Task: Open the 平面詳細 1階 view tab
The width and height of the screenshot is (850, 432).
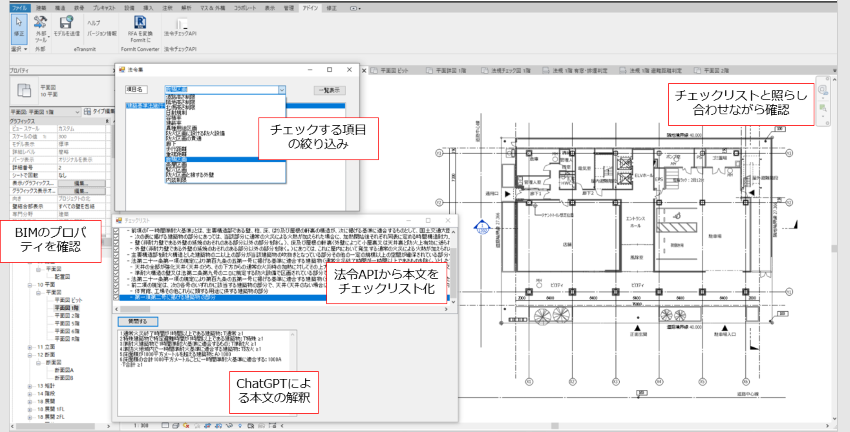Action: pyautogui.click(x=447, y=70)
